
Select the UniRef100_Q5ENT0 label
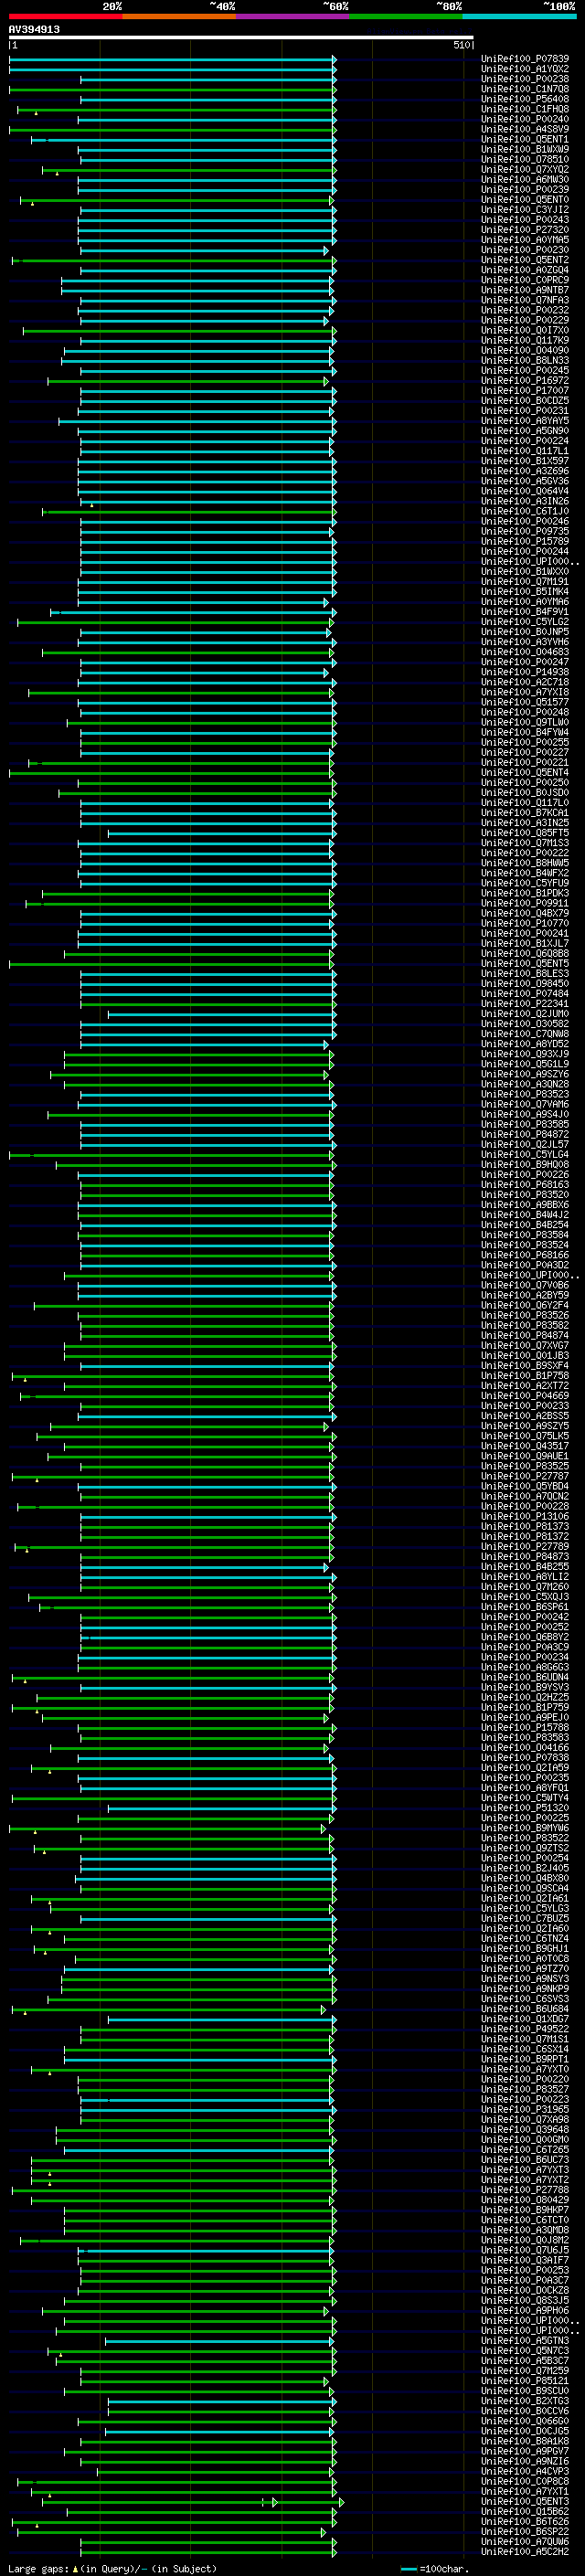[x=525, y=199]
